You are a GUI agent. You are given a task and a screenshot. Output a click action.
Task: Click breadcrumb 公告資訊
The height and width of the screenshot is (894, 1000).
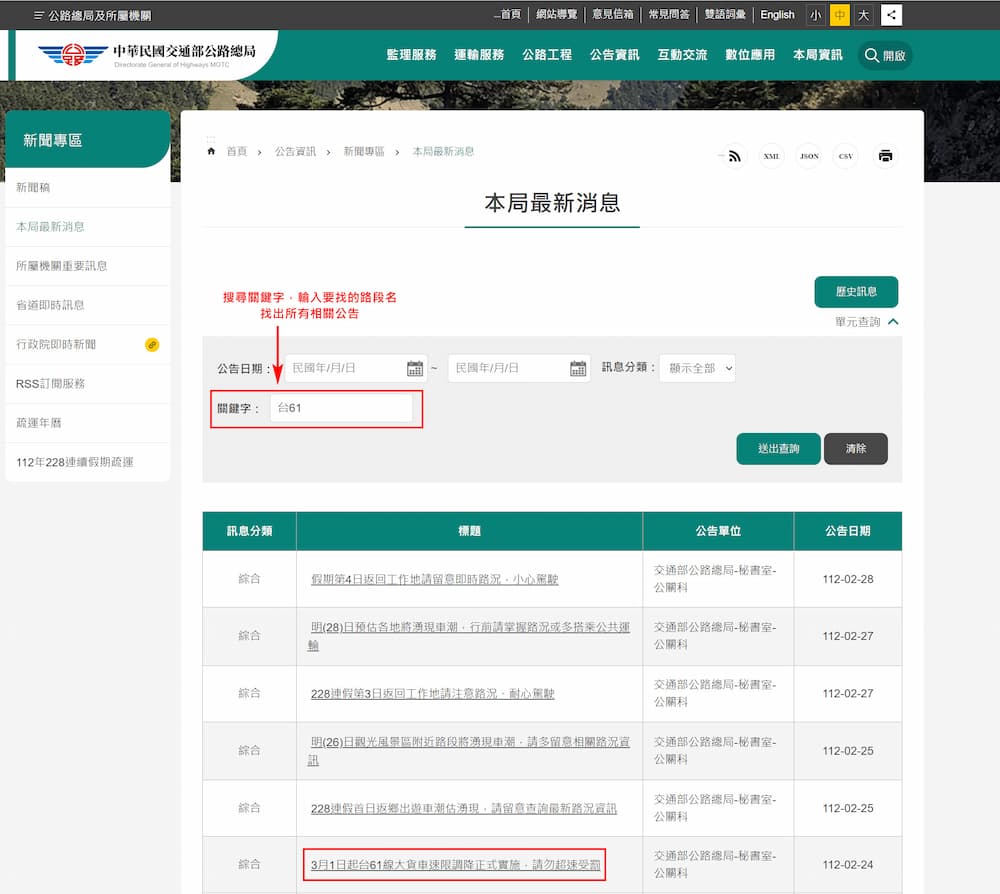(x=295, y=152)
